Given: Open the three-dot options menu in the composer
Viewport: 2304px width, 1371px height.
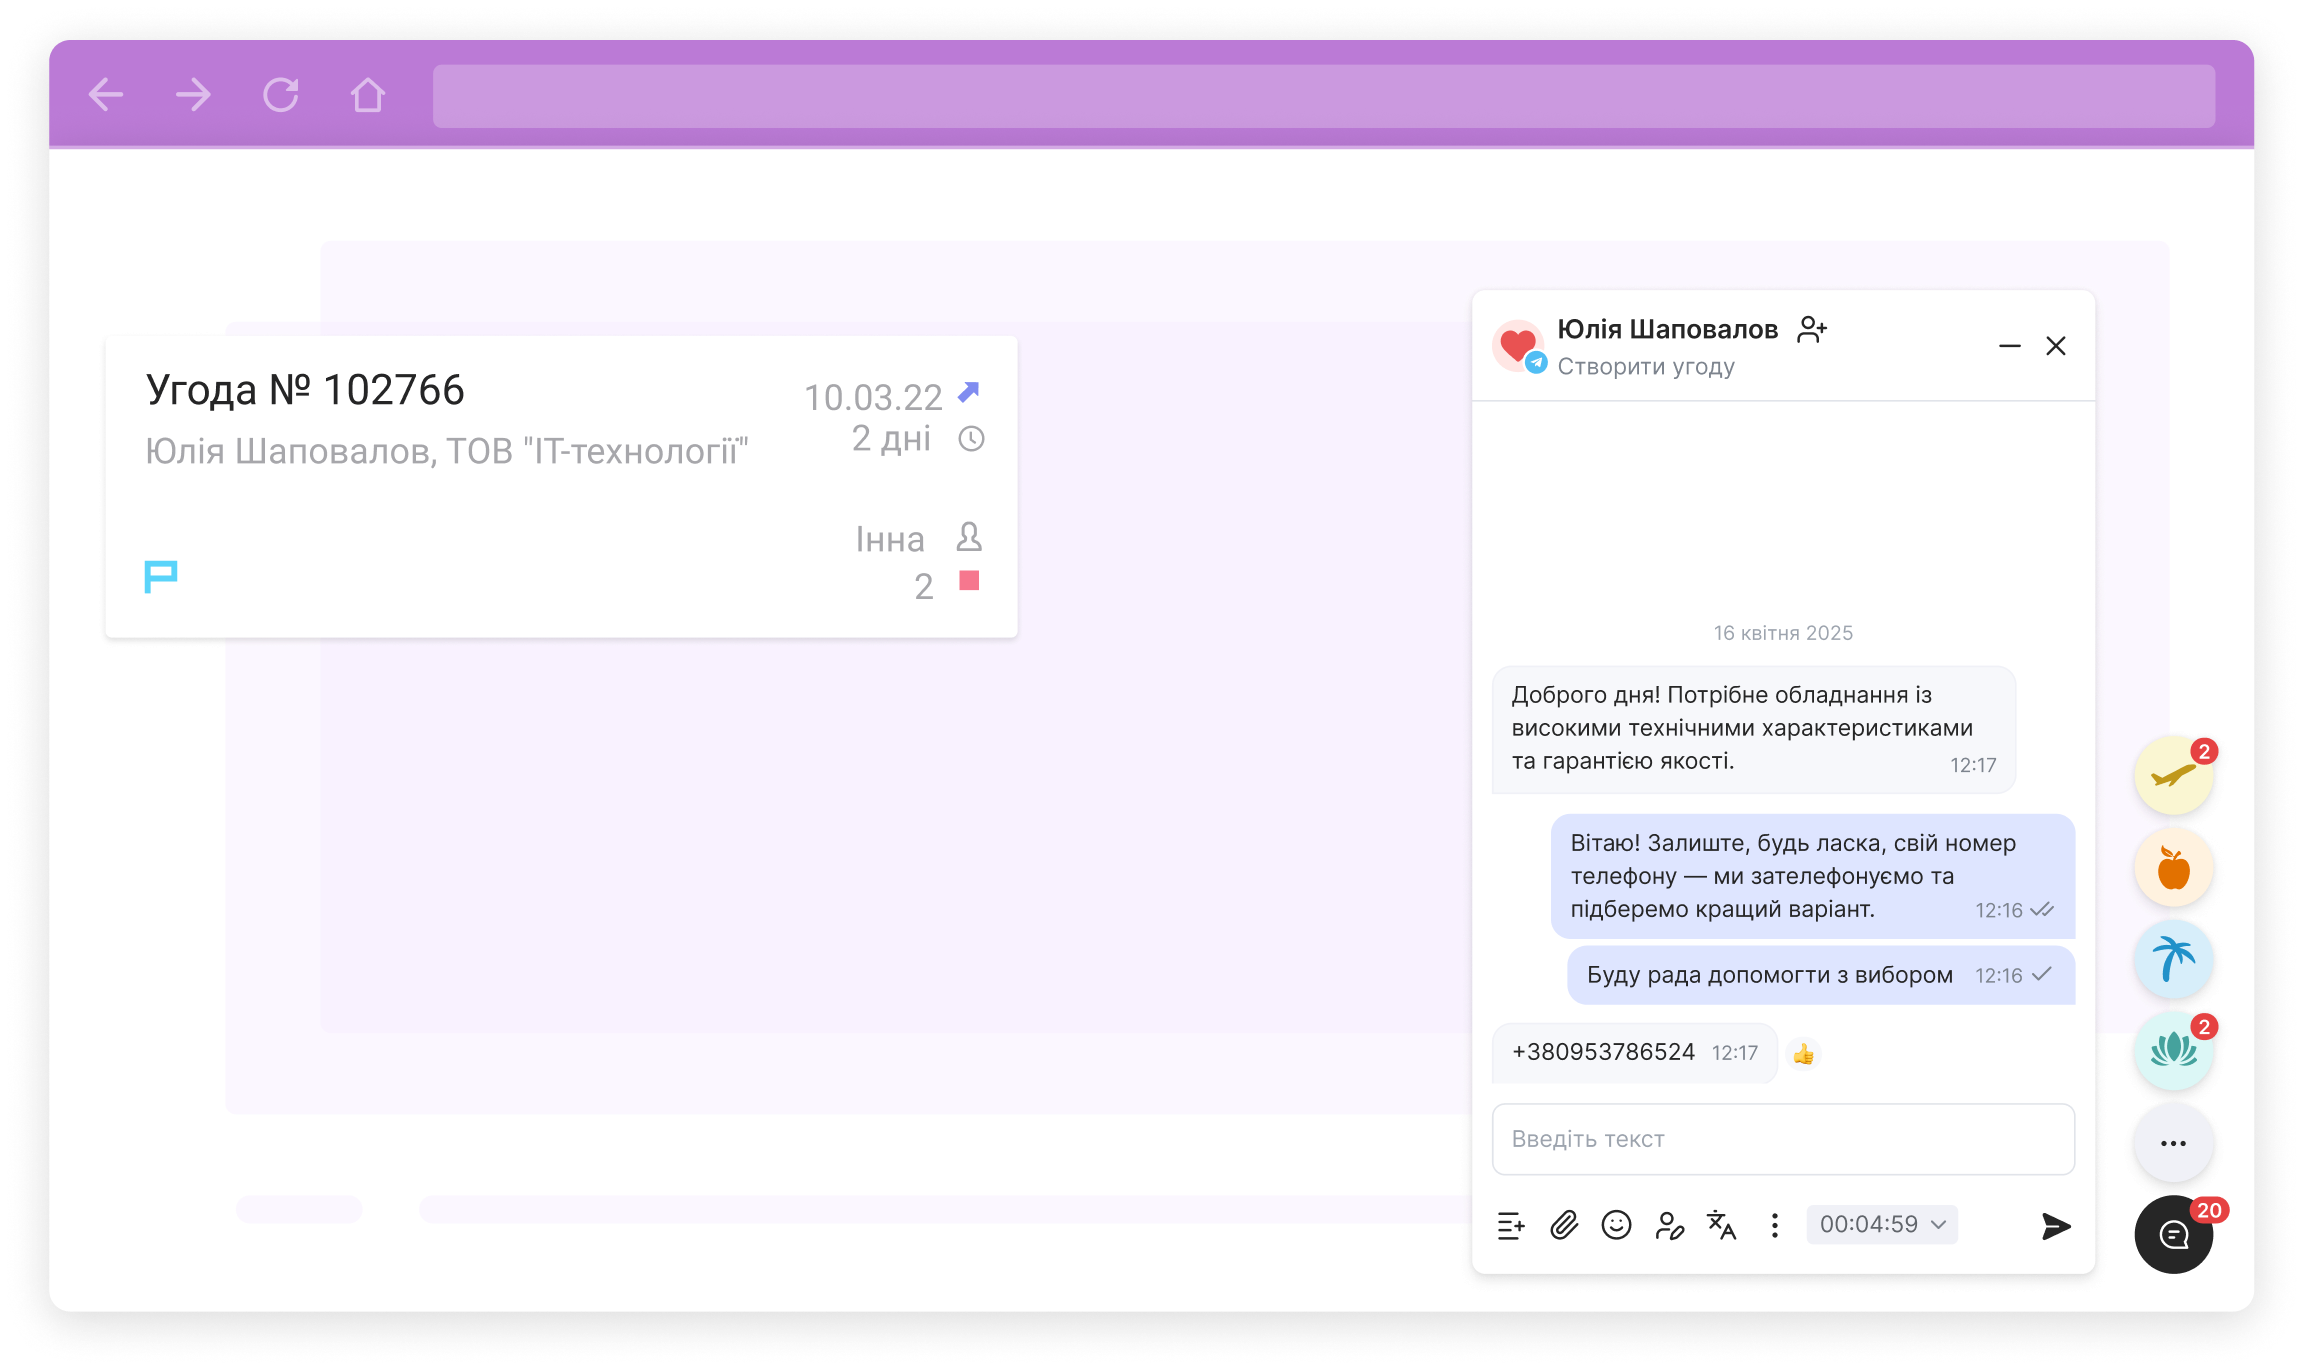Looking at the screenshot, I should tap(1774, 1225).
